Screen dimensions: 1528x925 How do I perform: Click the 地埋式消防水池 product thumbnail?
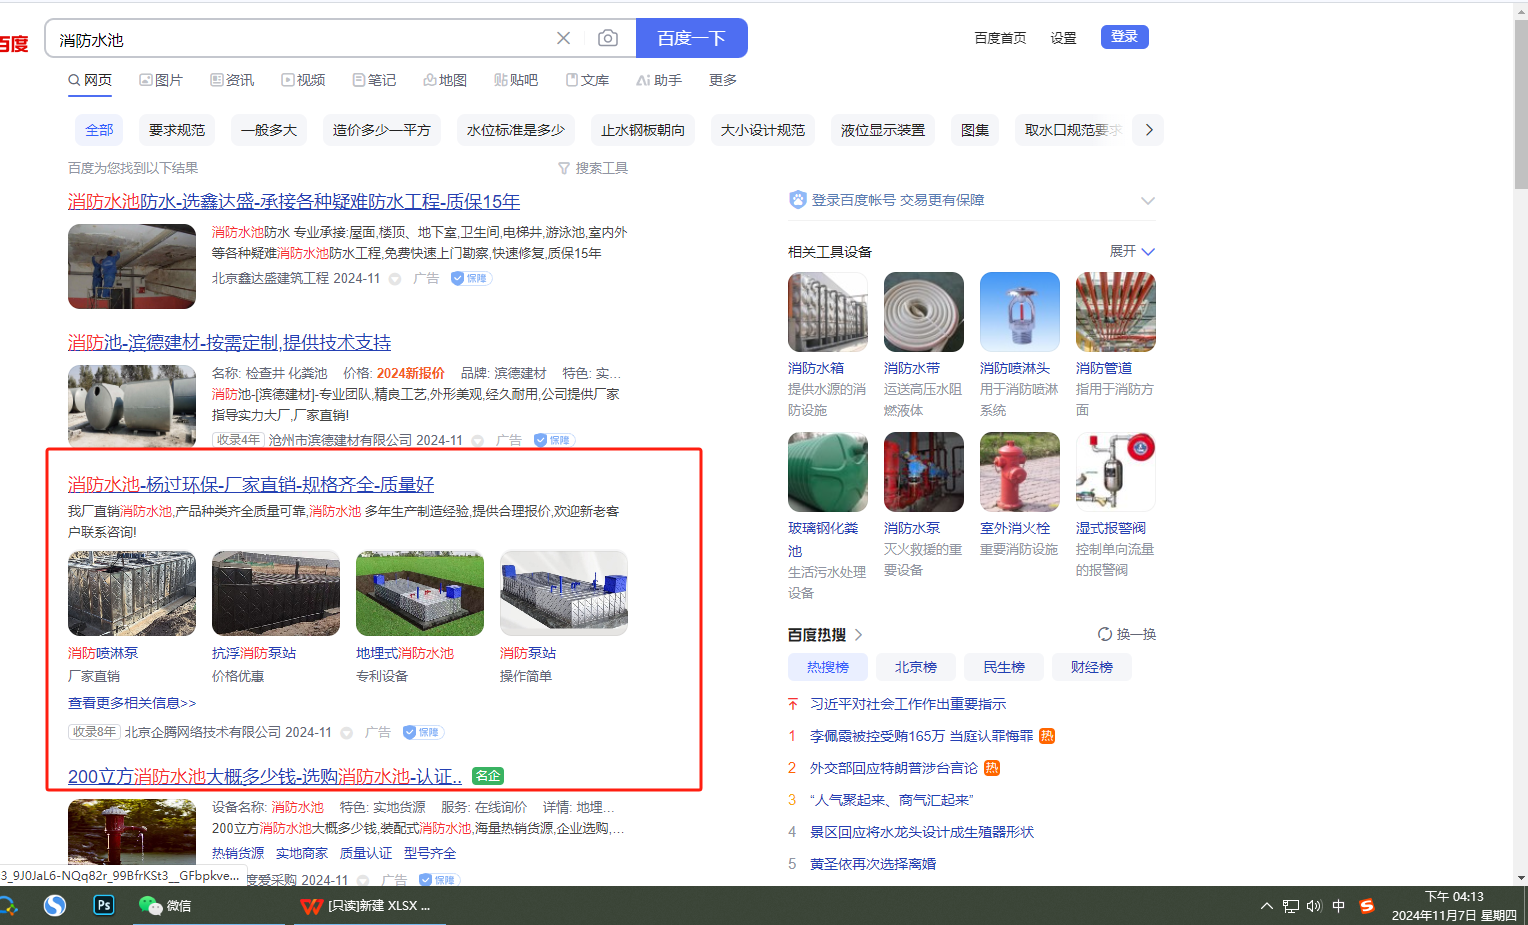point(420,593)
